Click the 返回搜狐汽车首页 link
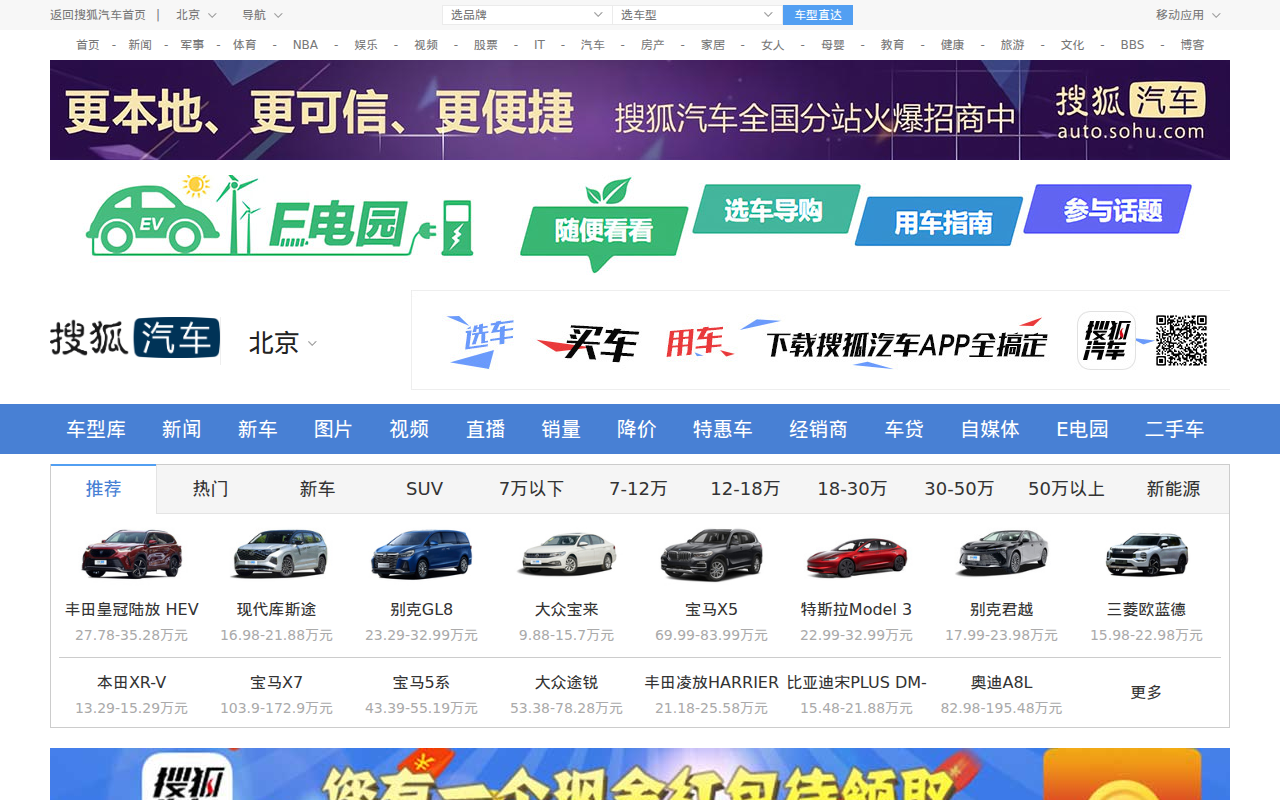Viewport: 1280px width, 800px height. 98,15
